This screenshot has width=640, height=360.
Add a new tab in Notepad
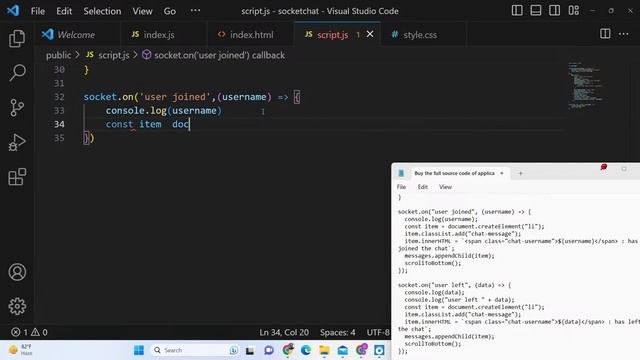(x=520, y=173)
